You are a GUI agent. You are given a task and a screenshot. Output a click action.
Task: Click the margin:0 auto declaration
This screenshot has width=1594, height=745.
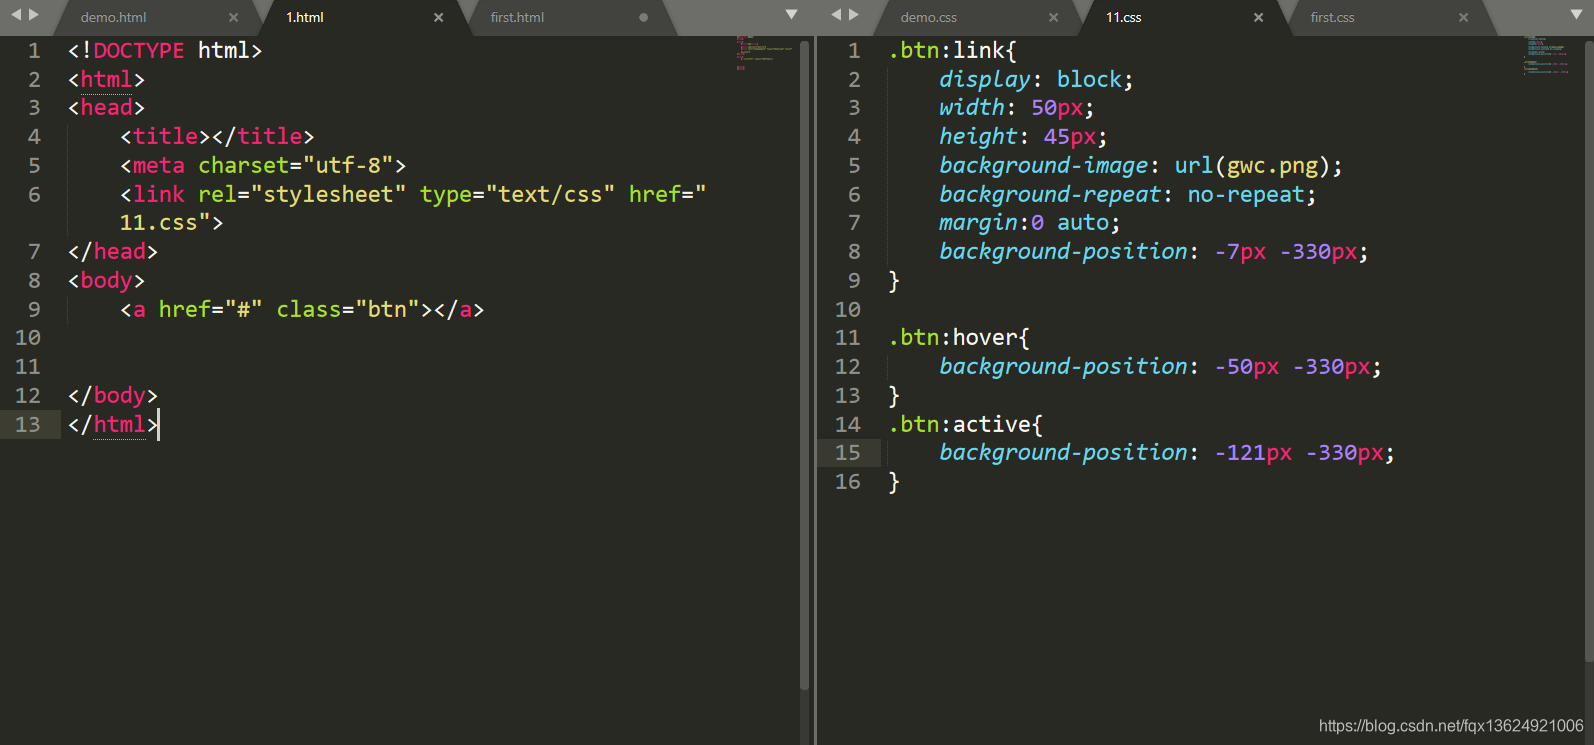point(1030,223)
